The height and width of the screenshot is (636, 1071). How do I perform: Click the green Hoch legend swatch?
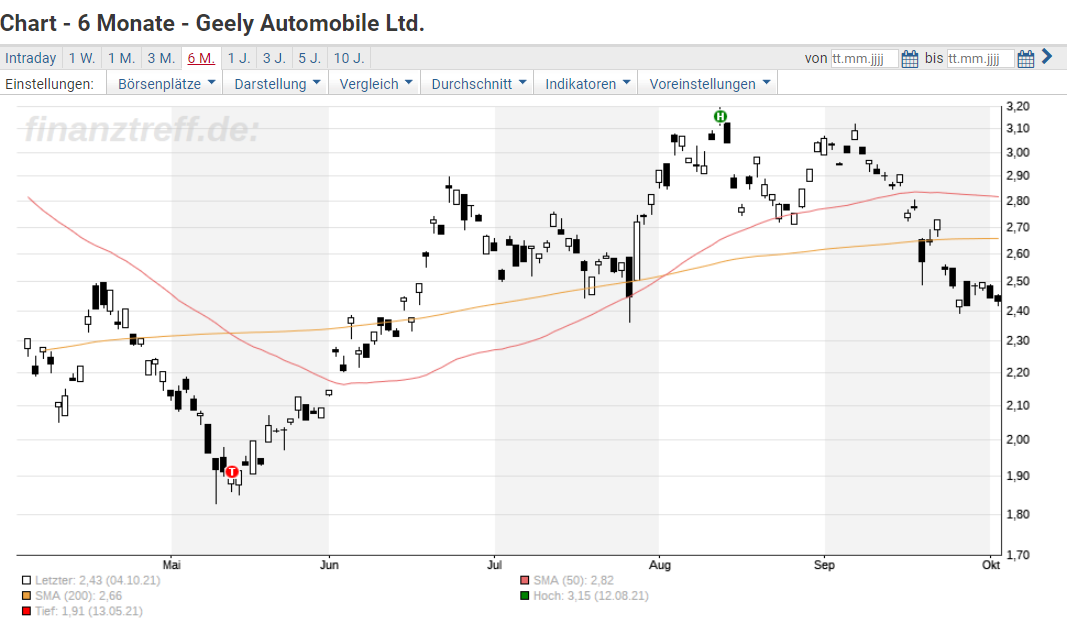[525, 596]
